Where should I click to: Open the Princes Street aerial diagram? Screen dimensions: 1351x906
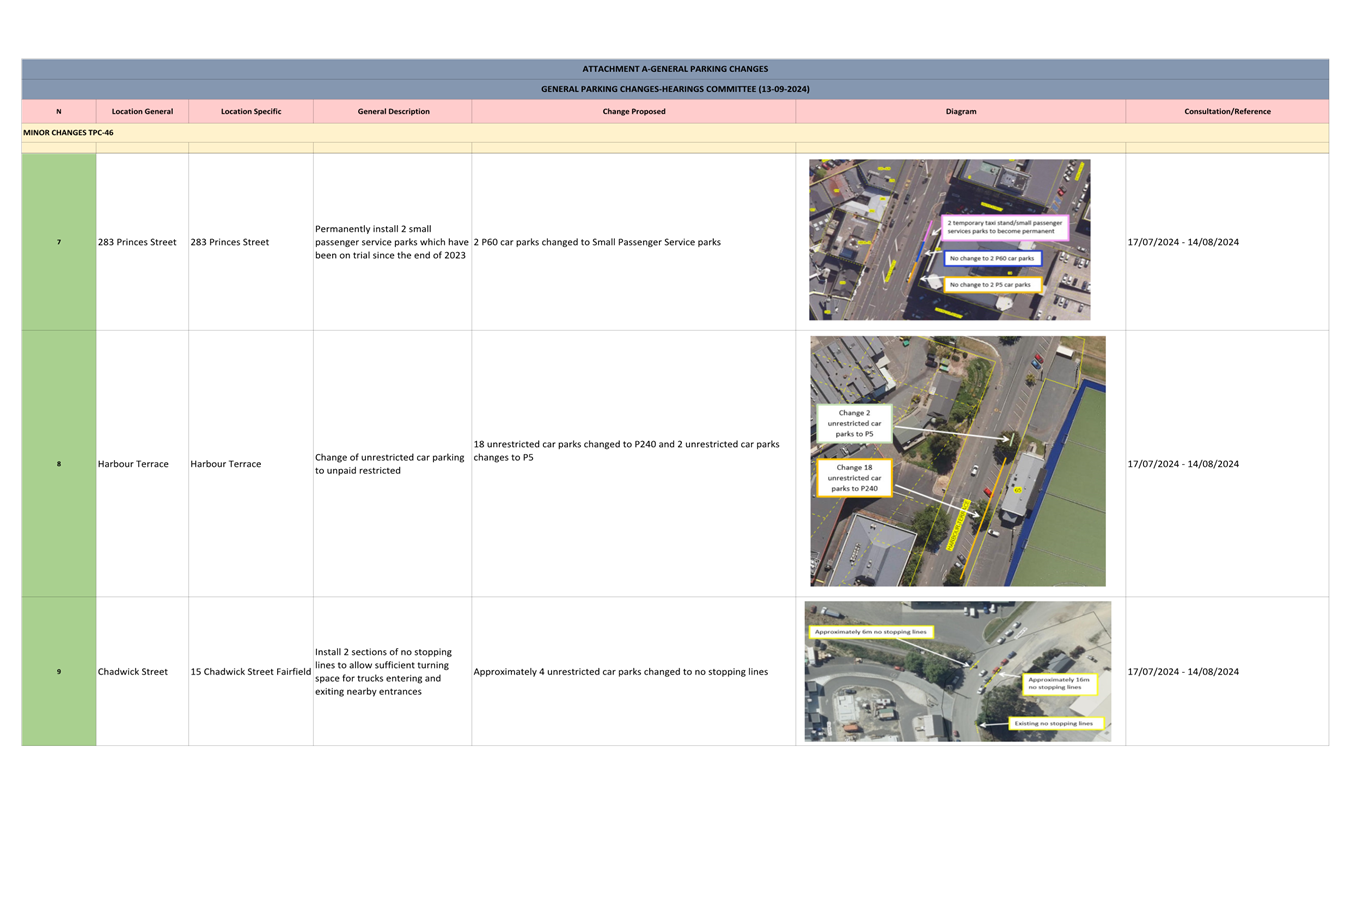[x=949, y=240]
